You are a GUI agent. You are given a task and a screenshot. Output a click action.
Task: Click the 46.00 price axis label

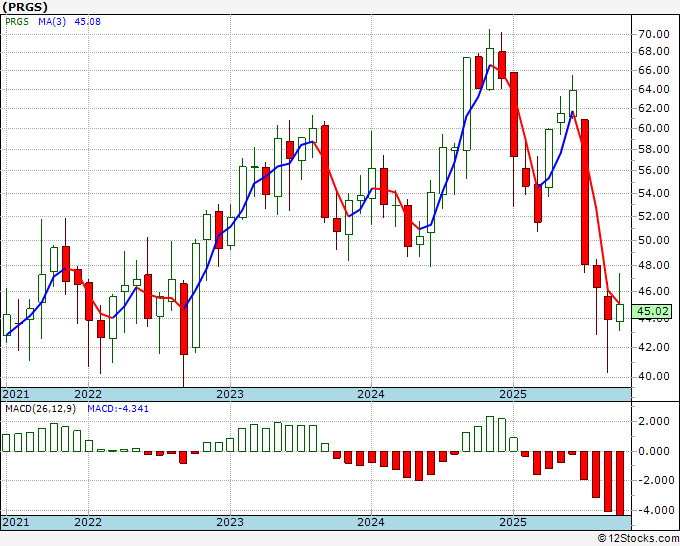654,291
